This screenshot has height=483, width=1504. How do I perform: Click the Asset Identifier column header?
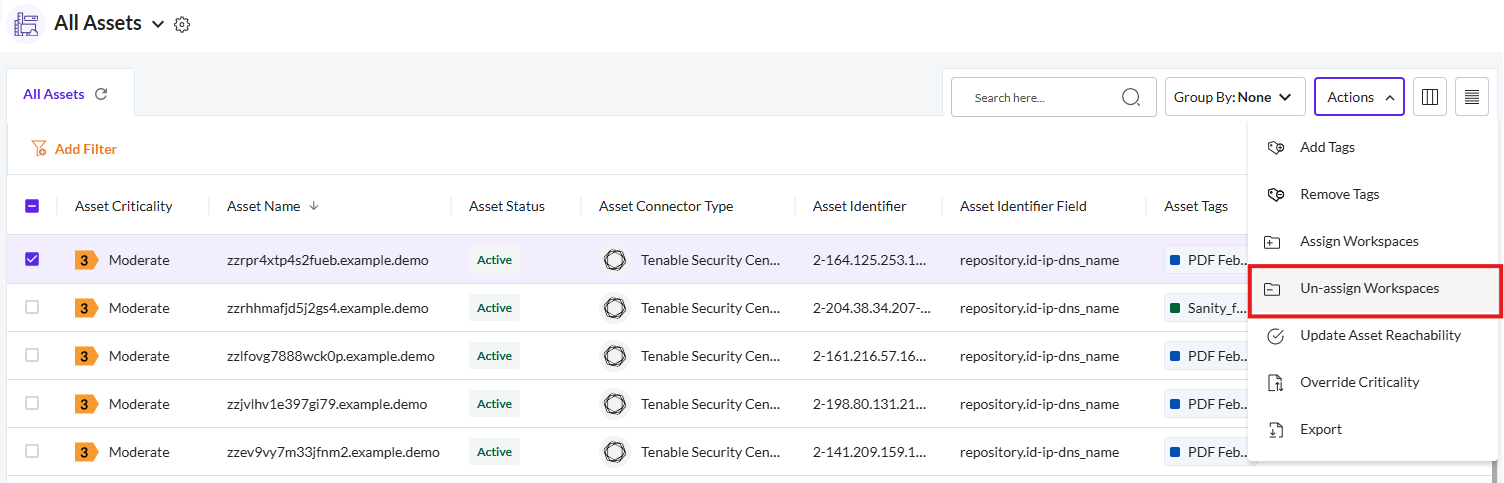860,206
